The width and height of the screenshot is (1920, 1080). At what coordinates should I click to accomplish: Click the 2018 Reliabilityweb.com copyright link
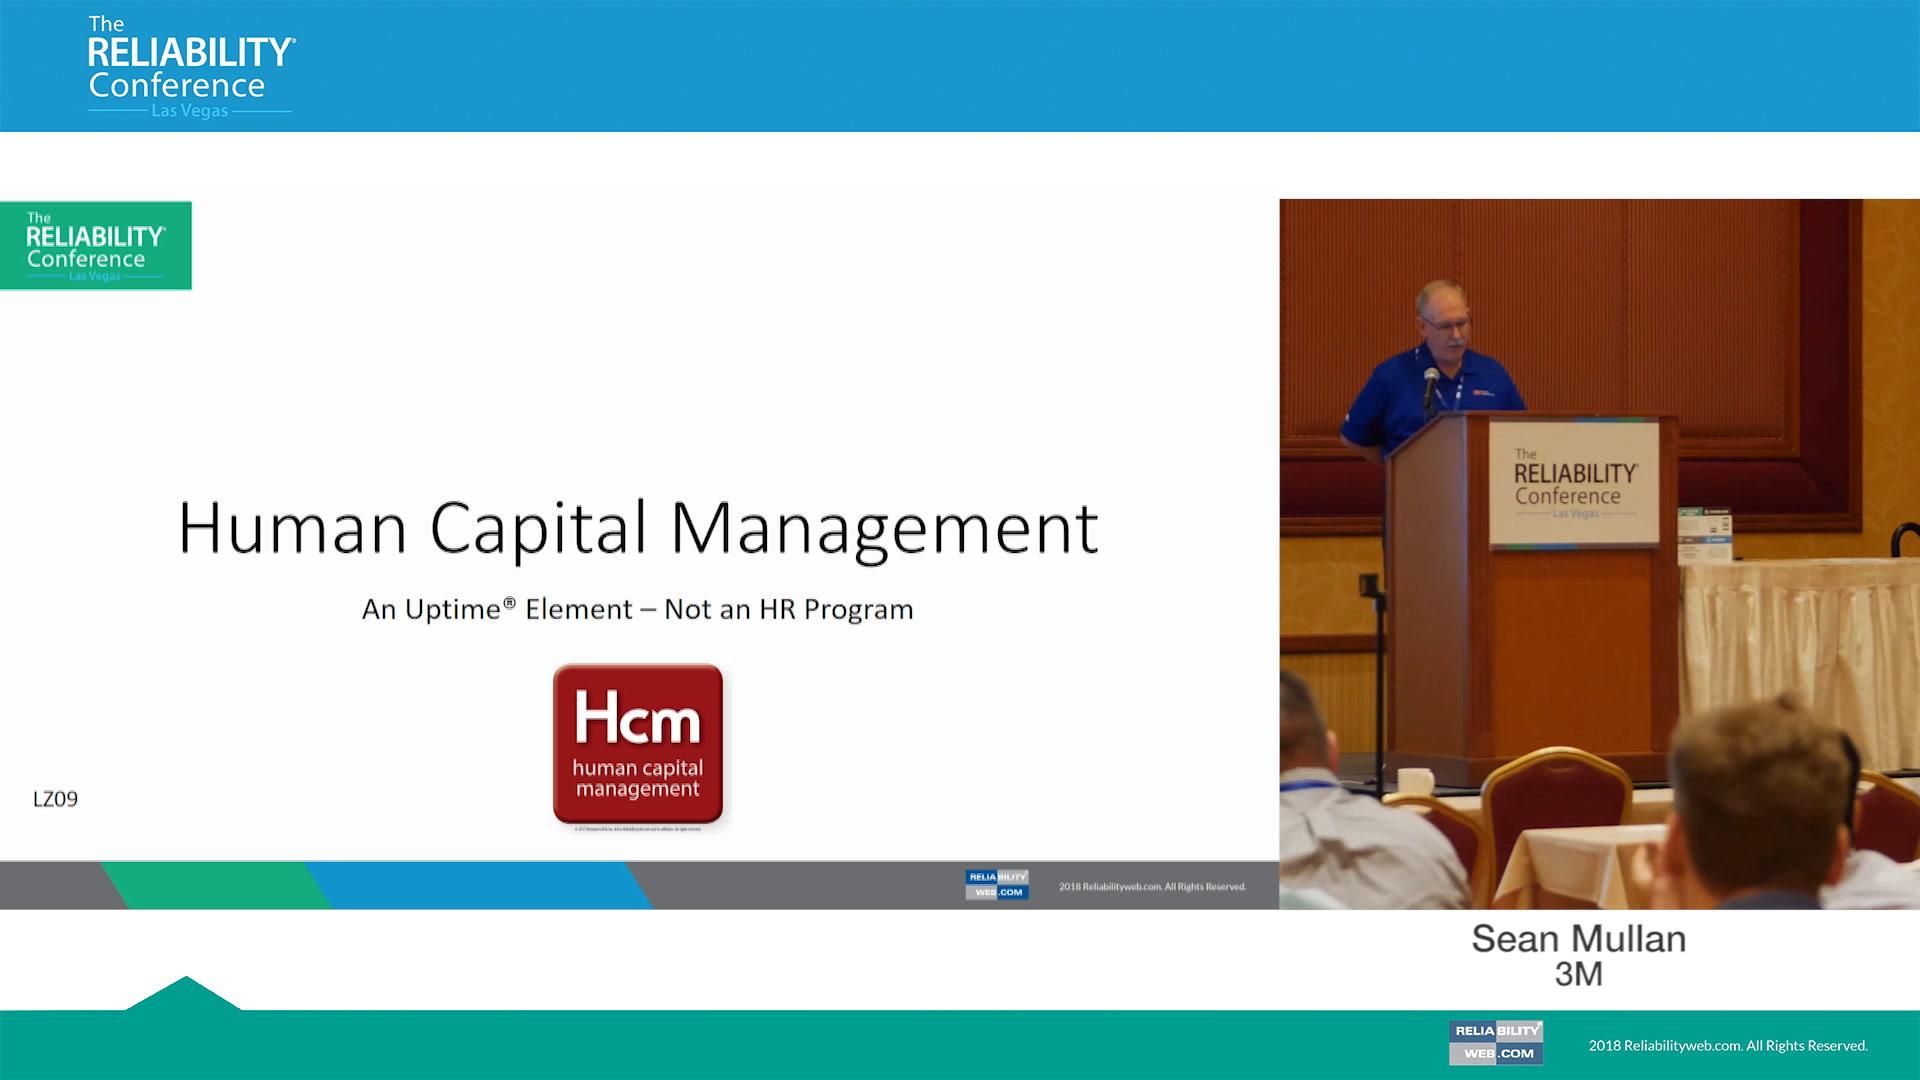point(1152,886)
